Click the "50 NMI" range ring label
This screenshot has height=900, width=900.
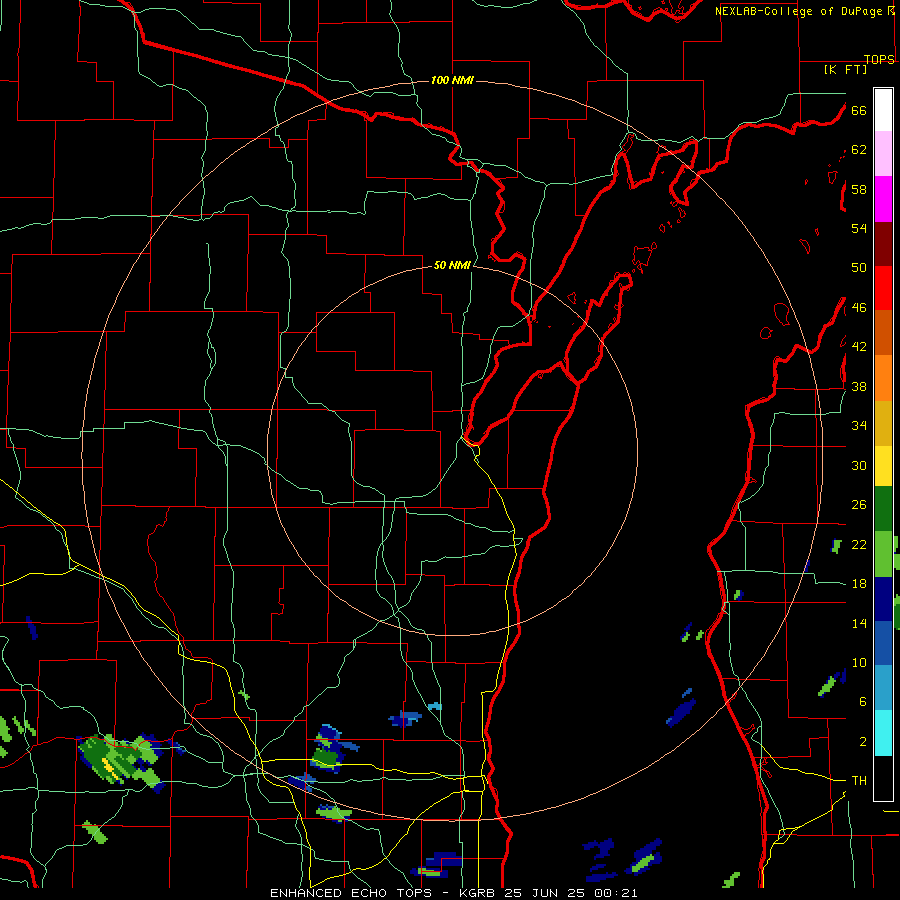point(452,265)
